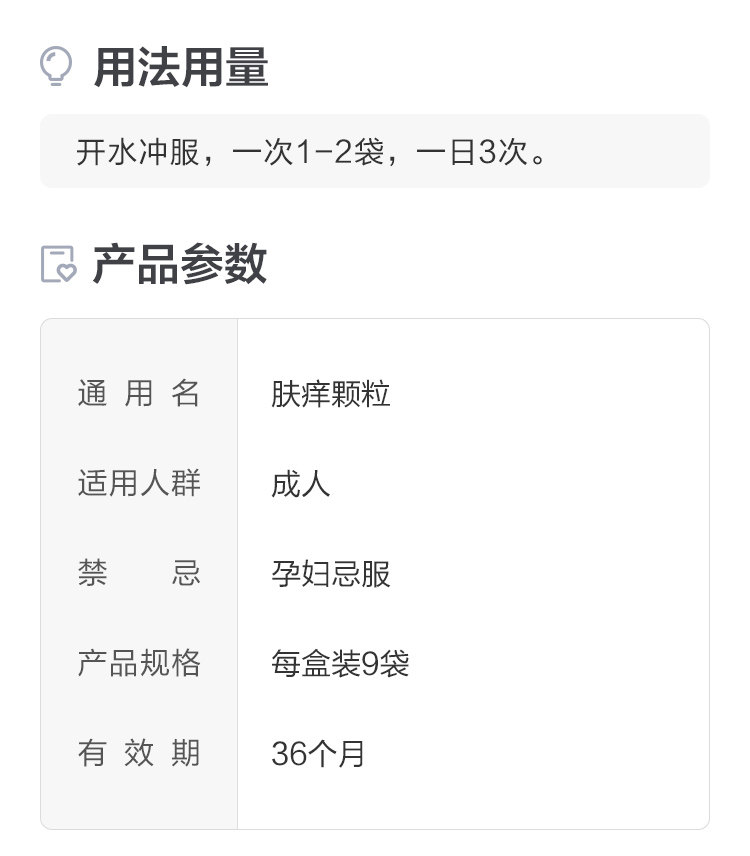Click the 期 character in the label column
Image resolution: width=750 pixels, height=856 pixels.
pos(186,754)
